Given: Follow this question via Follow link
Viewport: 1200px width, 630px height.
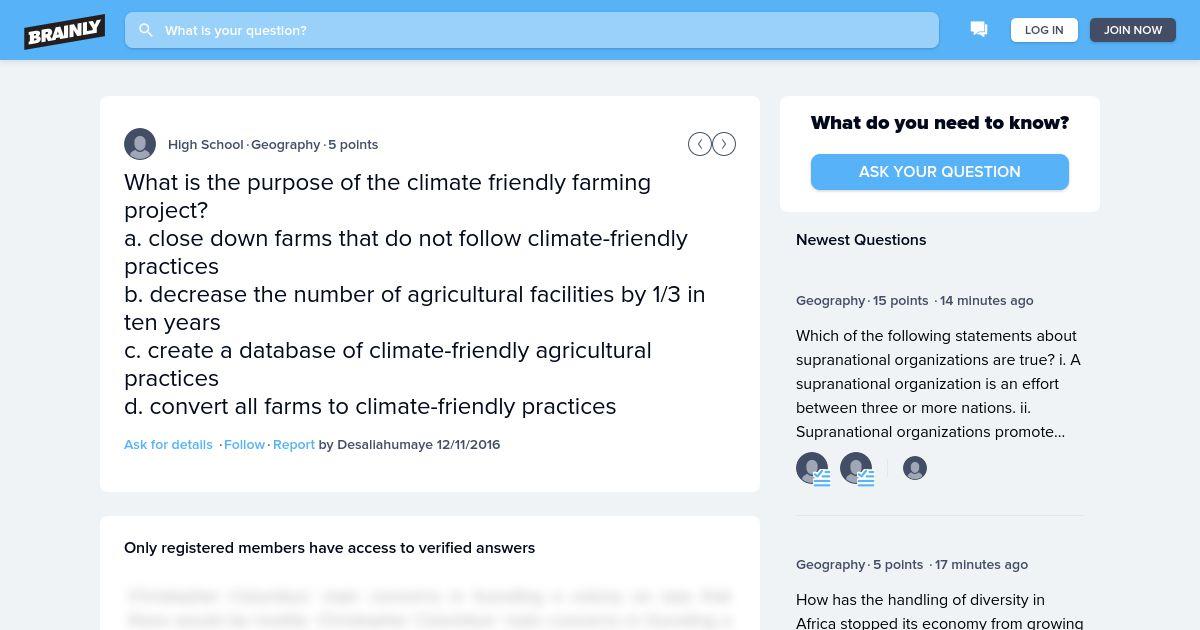Looking at the screenshot, I should pos(244,445).
